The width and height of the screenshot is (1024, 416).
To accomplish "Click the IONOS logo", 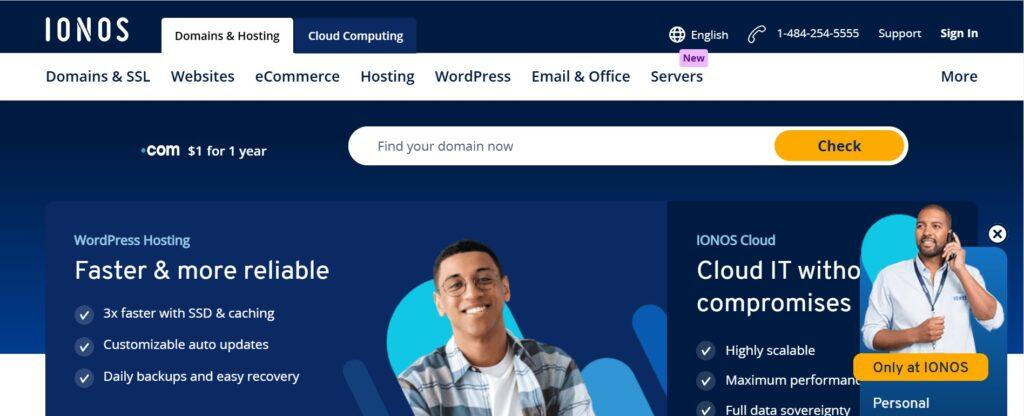I will tap(87, 30).
